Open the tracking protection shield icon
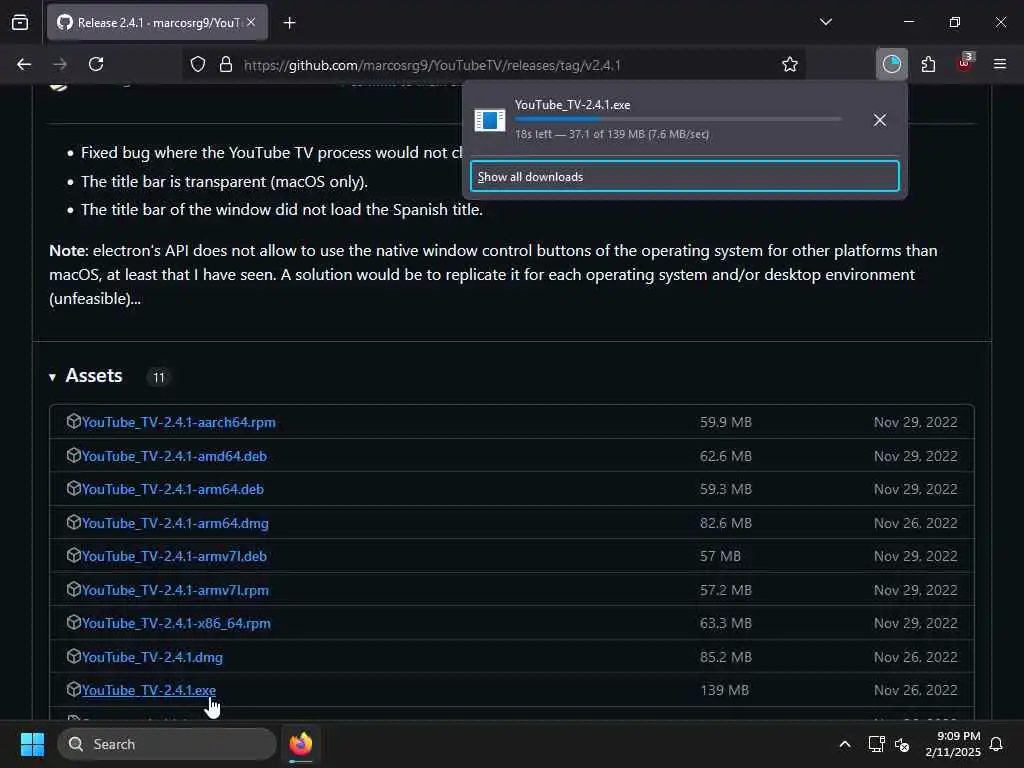Screen dimensions: 1024x768 [x=198, y=65]
